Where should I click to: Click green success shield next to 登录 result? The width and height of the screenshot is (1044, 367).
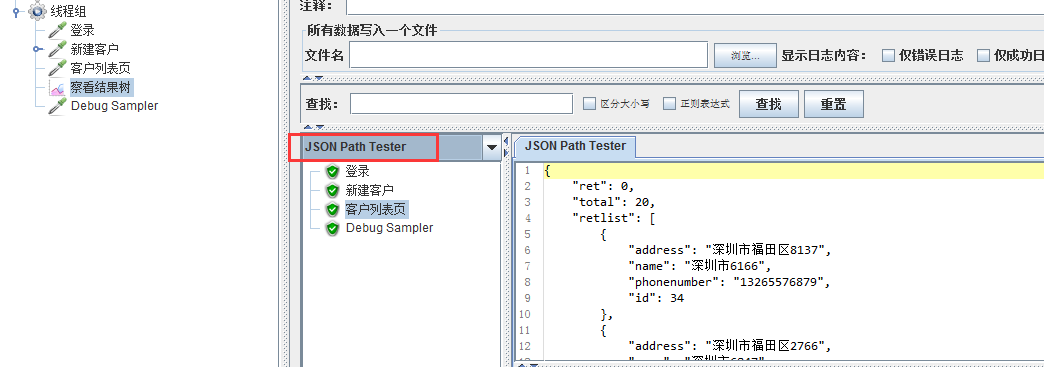coord(332,172)
